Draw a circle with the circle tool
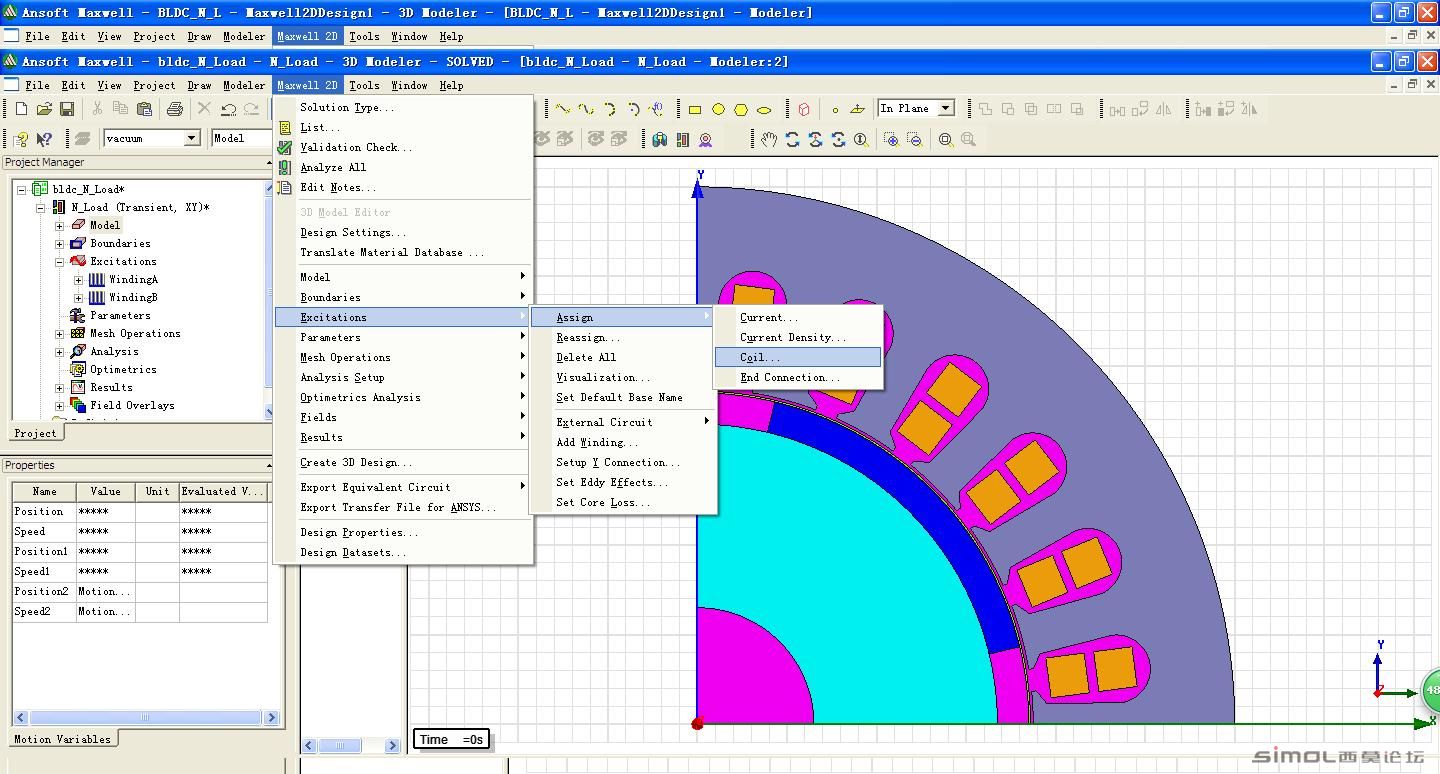This screenshot has height=774, width=1440. pos(718,109)
